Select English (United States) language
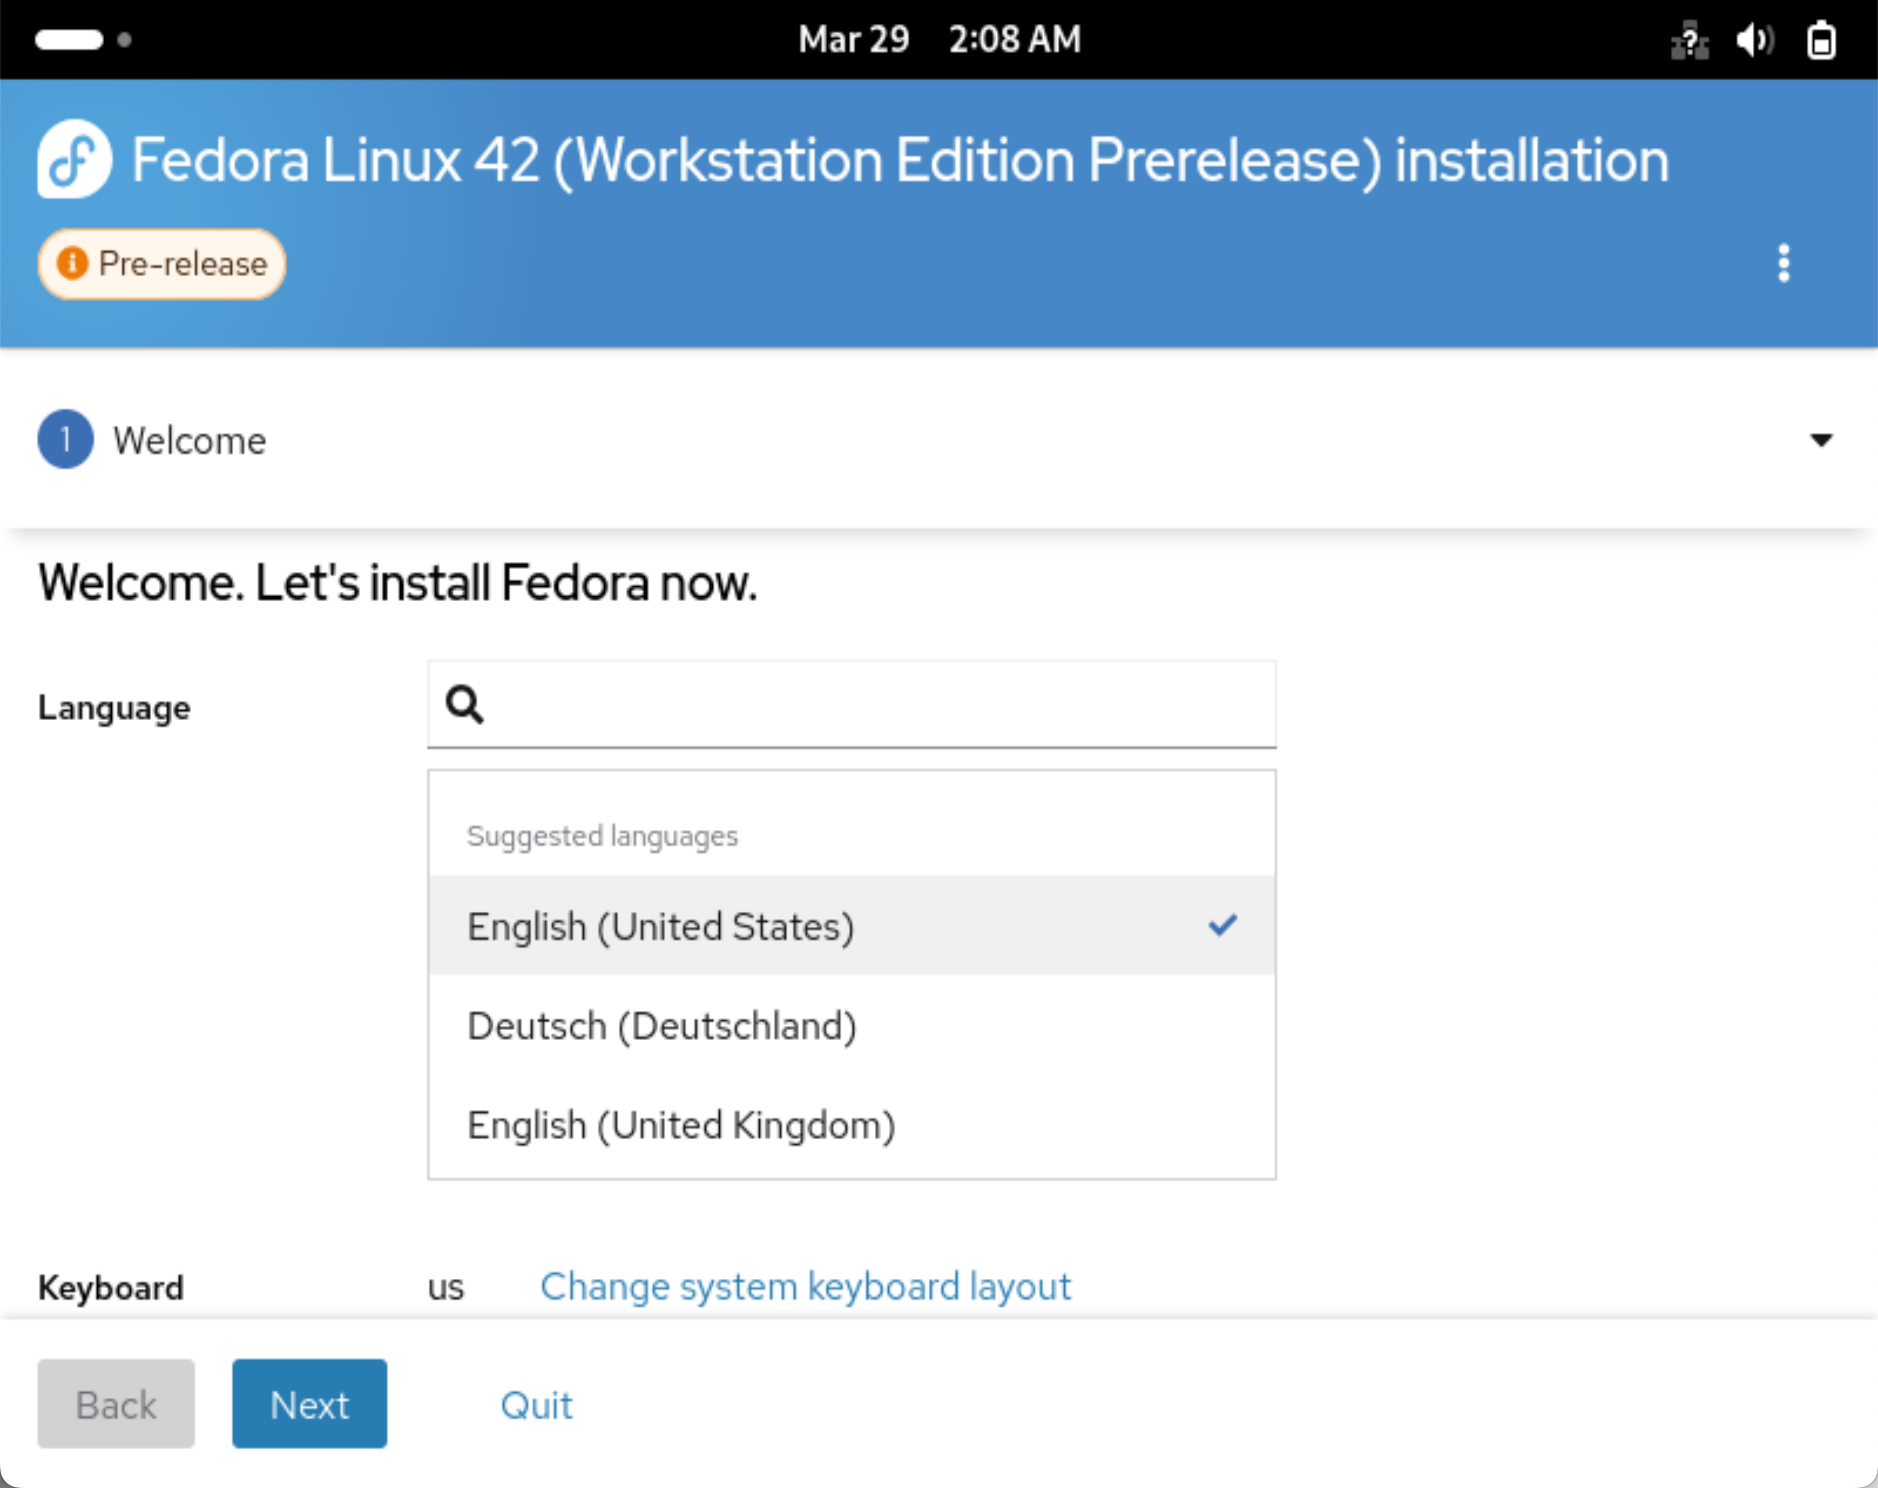Screen dimensions: 1878x1488 pyautogui.click(x=660, y=927)
